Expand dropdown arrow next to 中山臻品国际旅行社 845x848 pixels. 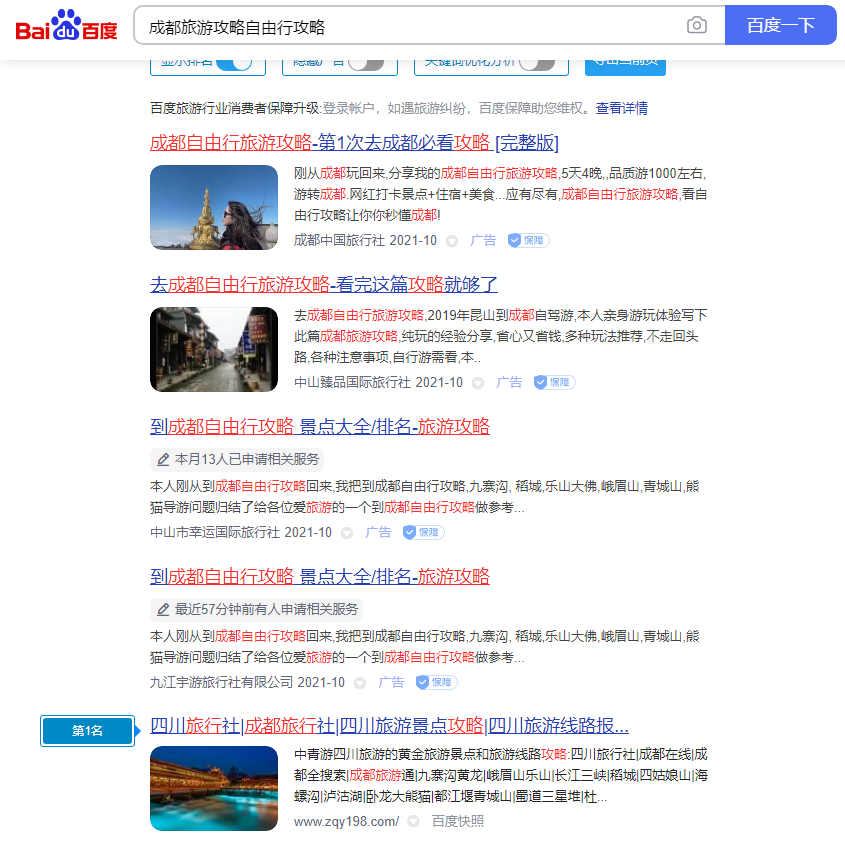(x=478, y=383)
